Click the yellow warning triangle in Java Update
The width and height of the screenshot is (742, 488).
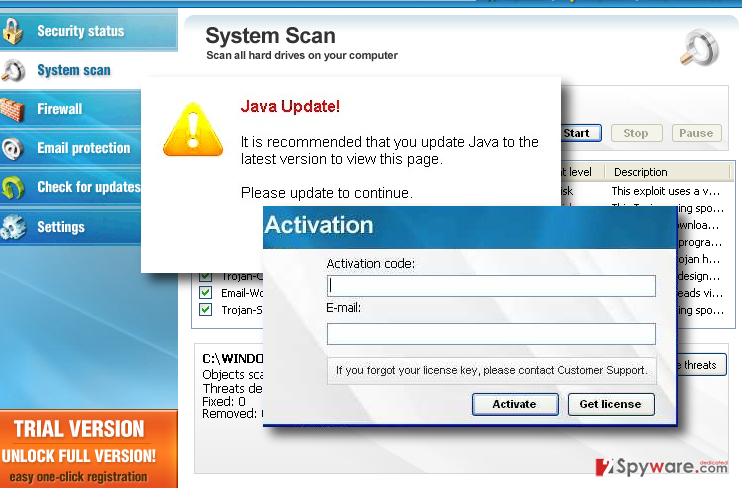pos(193,130)
